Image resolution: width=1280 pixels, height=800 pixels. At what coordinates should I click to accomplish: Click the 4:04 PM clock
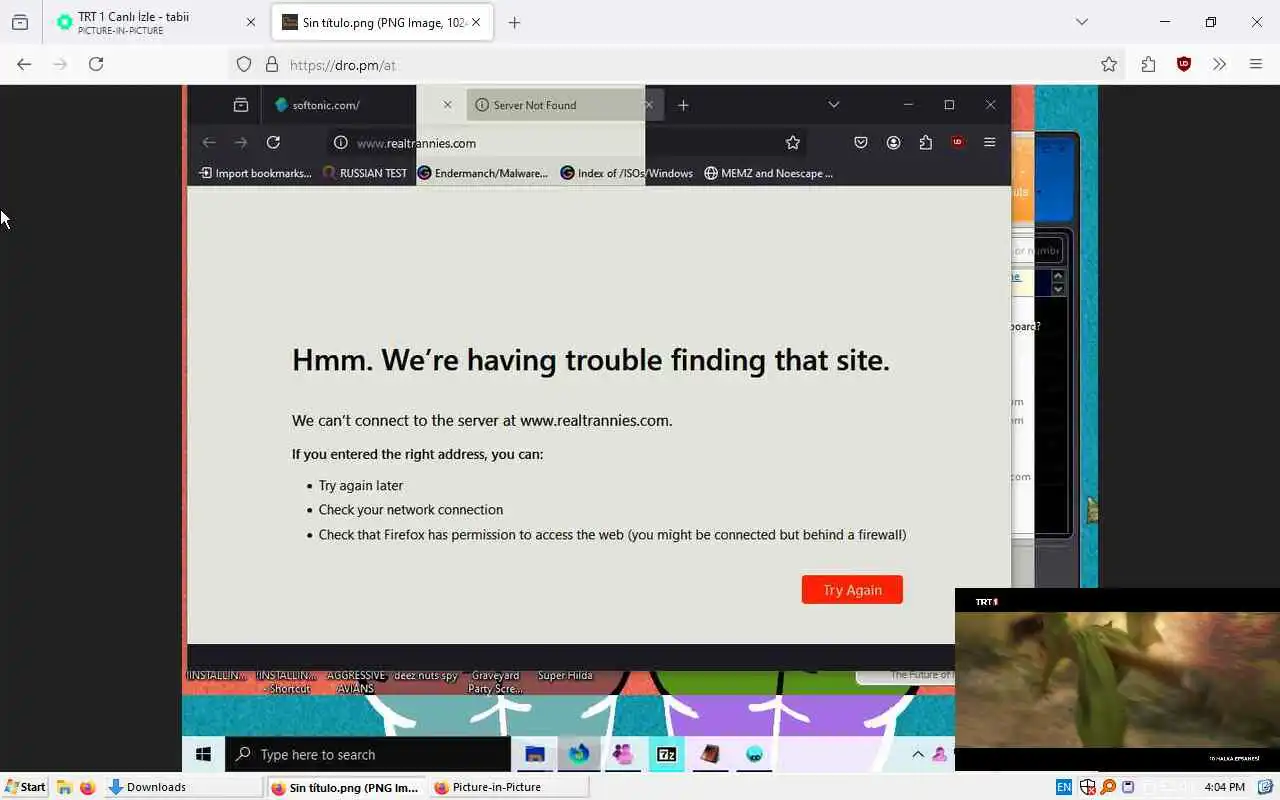click(1224, 787)
